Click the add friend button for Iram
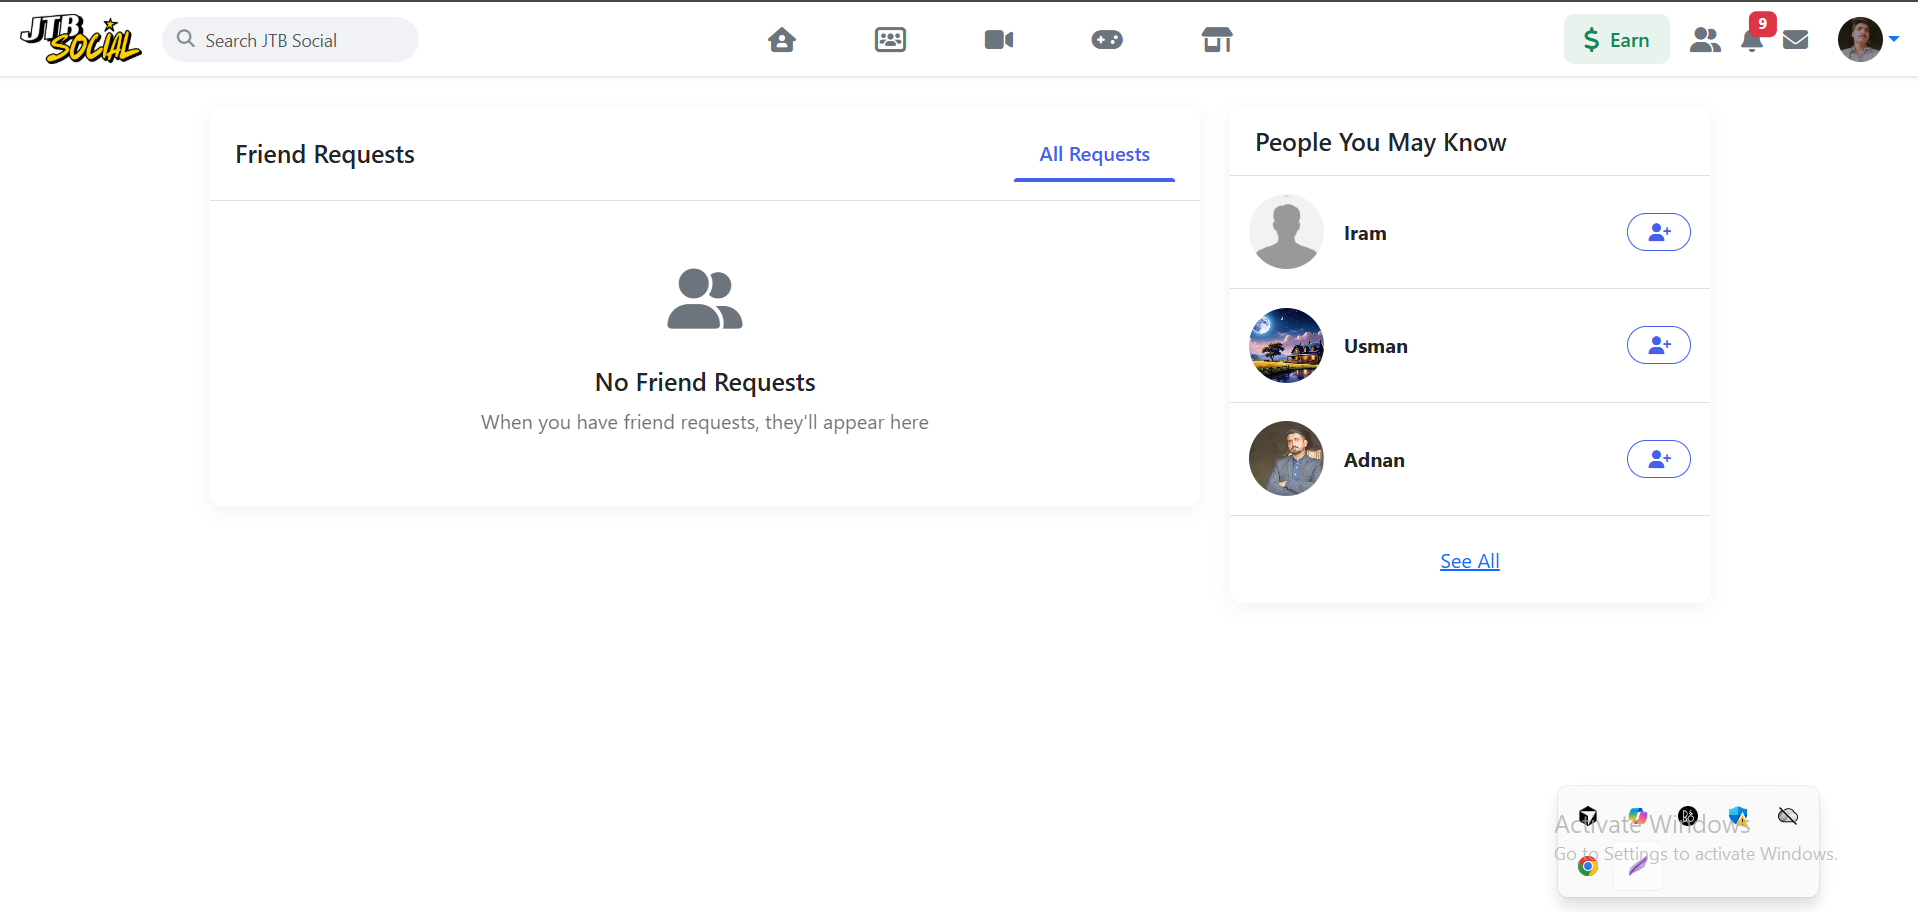The image size is (1918, 912). 1658,232
